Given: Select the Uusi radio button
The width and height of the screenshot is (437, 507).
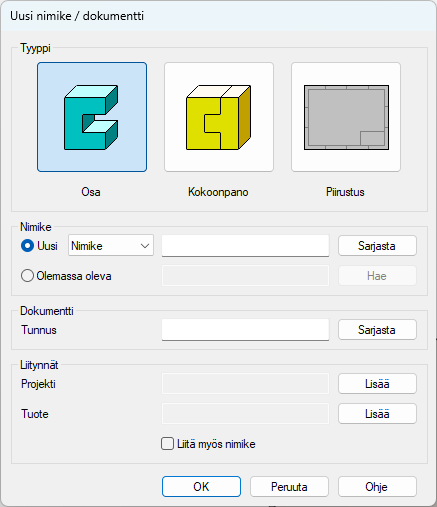Looking at the screenshot, I should [x=27, y=246].
